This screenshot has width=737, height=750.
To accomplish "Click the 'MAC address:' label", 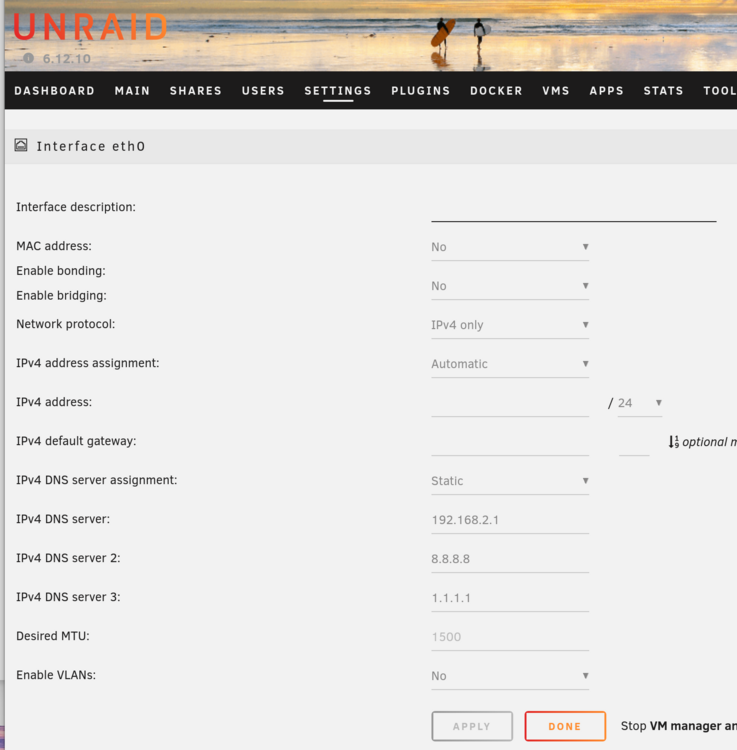I will coord(54,246).
